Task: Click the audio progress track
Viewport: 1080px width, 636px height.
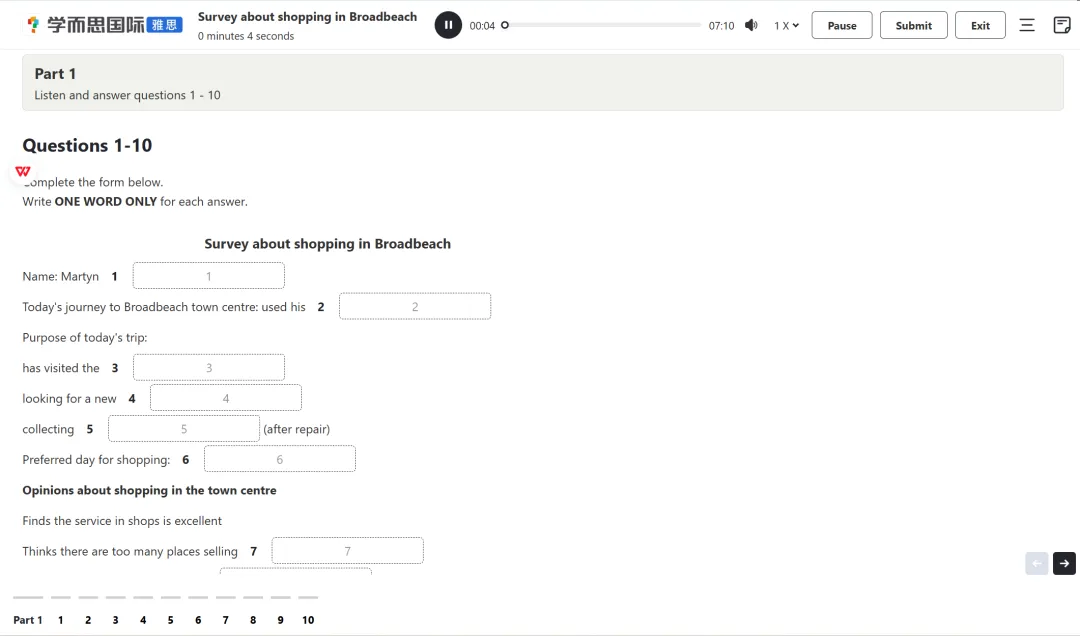Action: 603,25
